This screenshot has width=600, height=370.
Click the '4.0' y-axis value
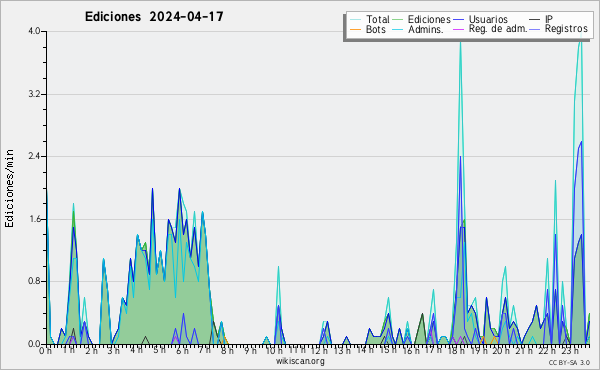click(34, 31)
